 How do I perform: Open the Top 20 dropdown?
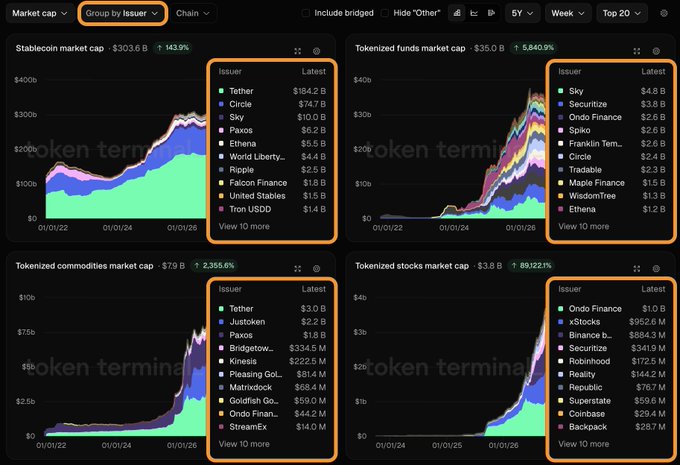(x=621, y=13)
